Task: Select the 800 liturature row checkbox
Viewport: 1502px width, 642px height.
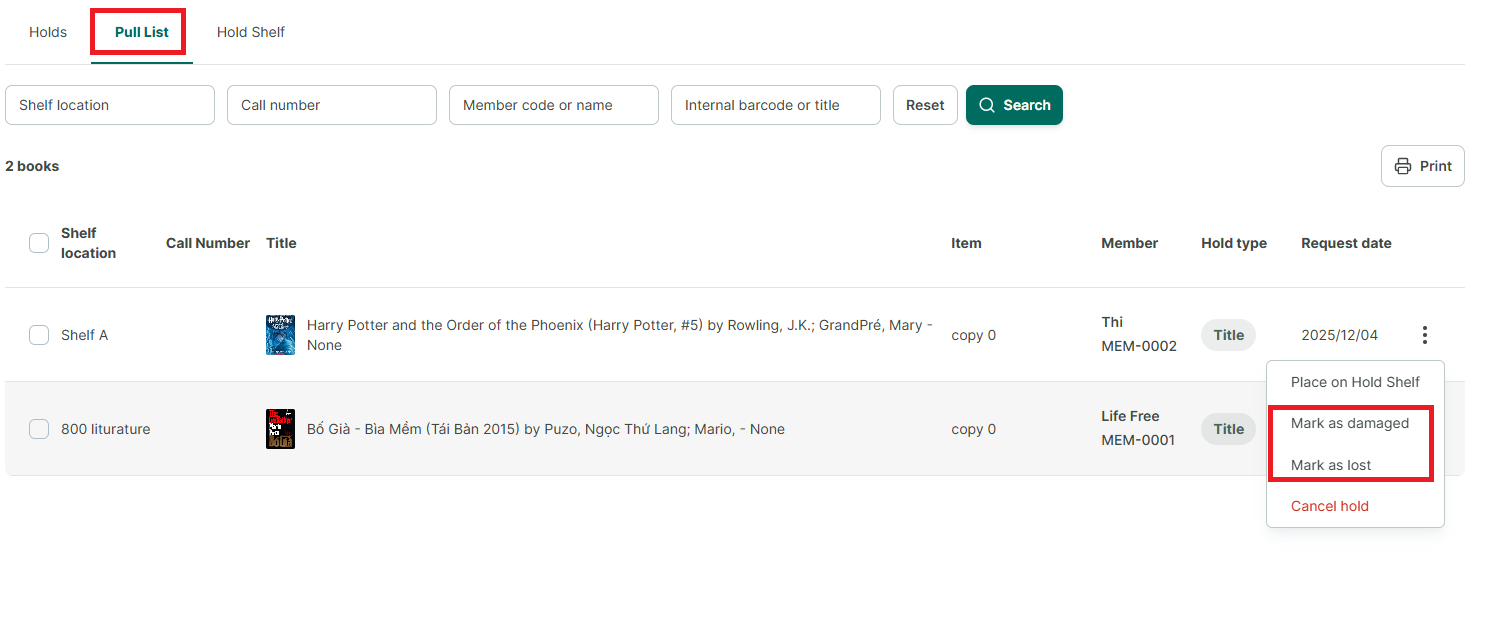Action: point(39,429)
